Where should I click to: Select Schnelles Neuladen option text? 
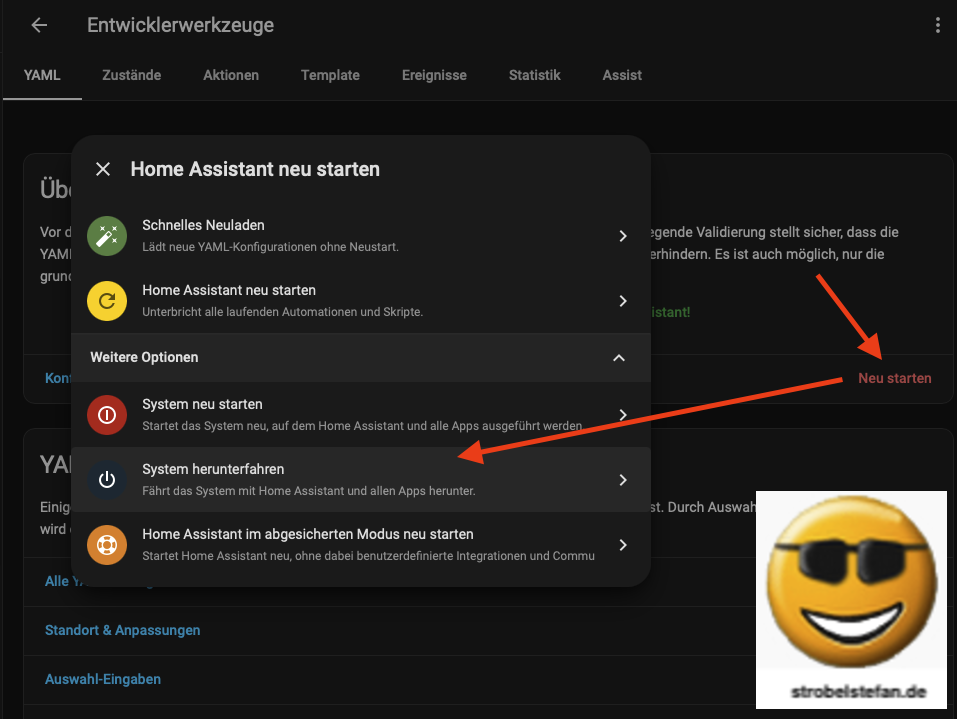click(x=203, y=225)
